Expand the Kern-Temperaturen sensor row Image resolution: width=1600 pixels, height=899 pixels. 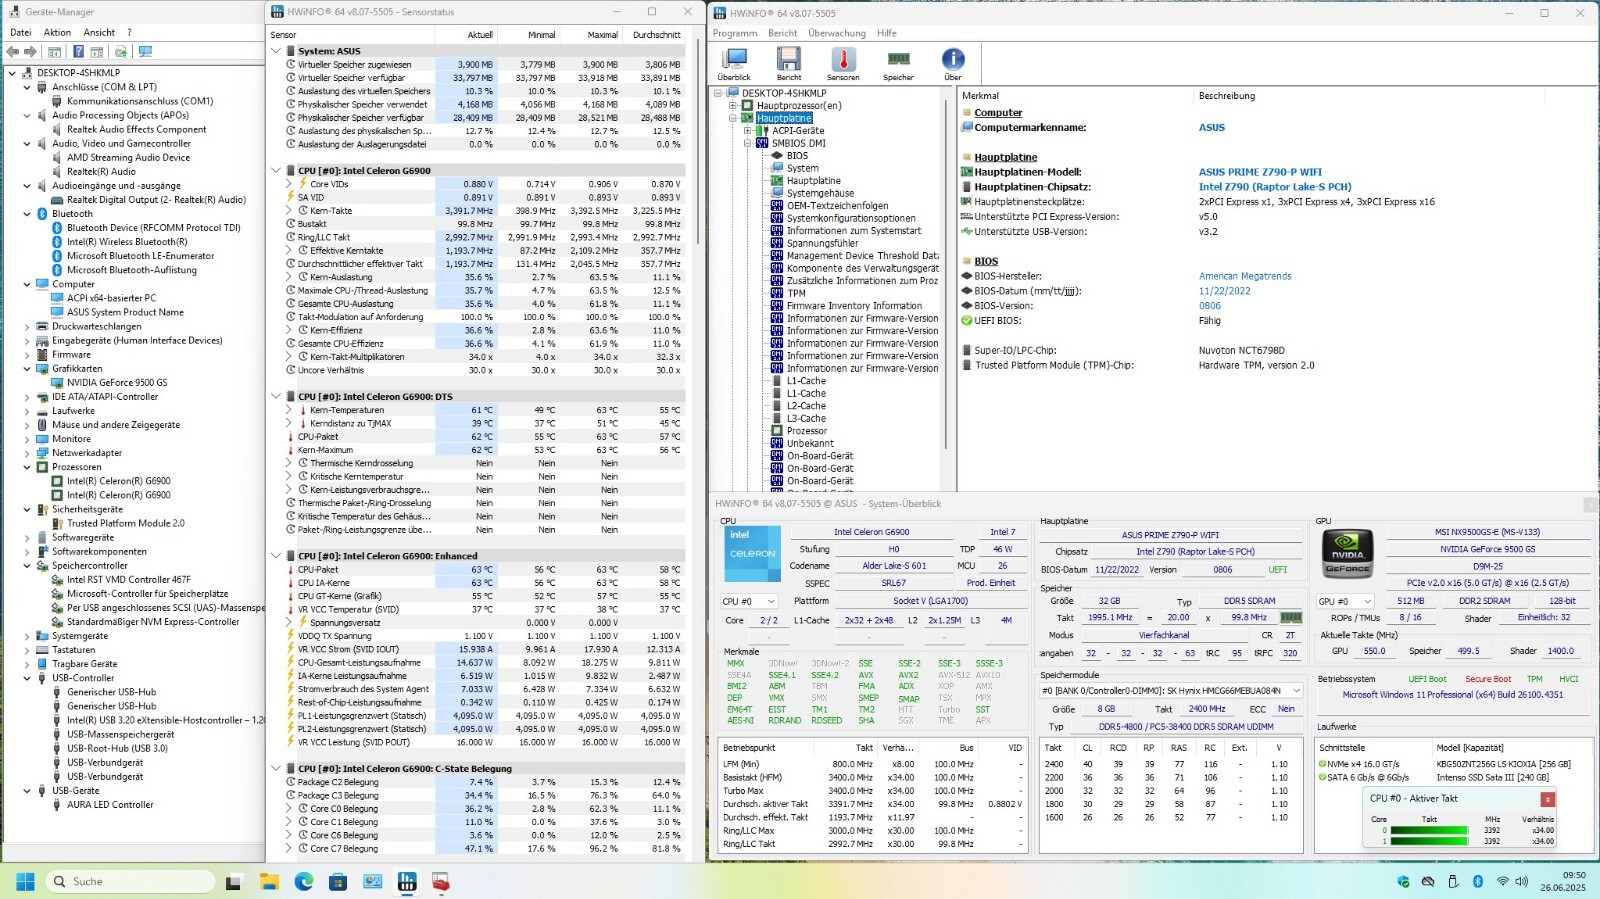pos(289,410)
